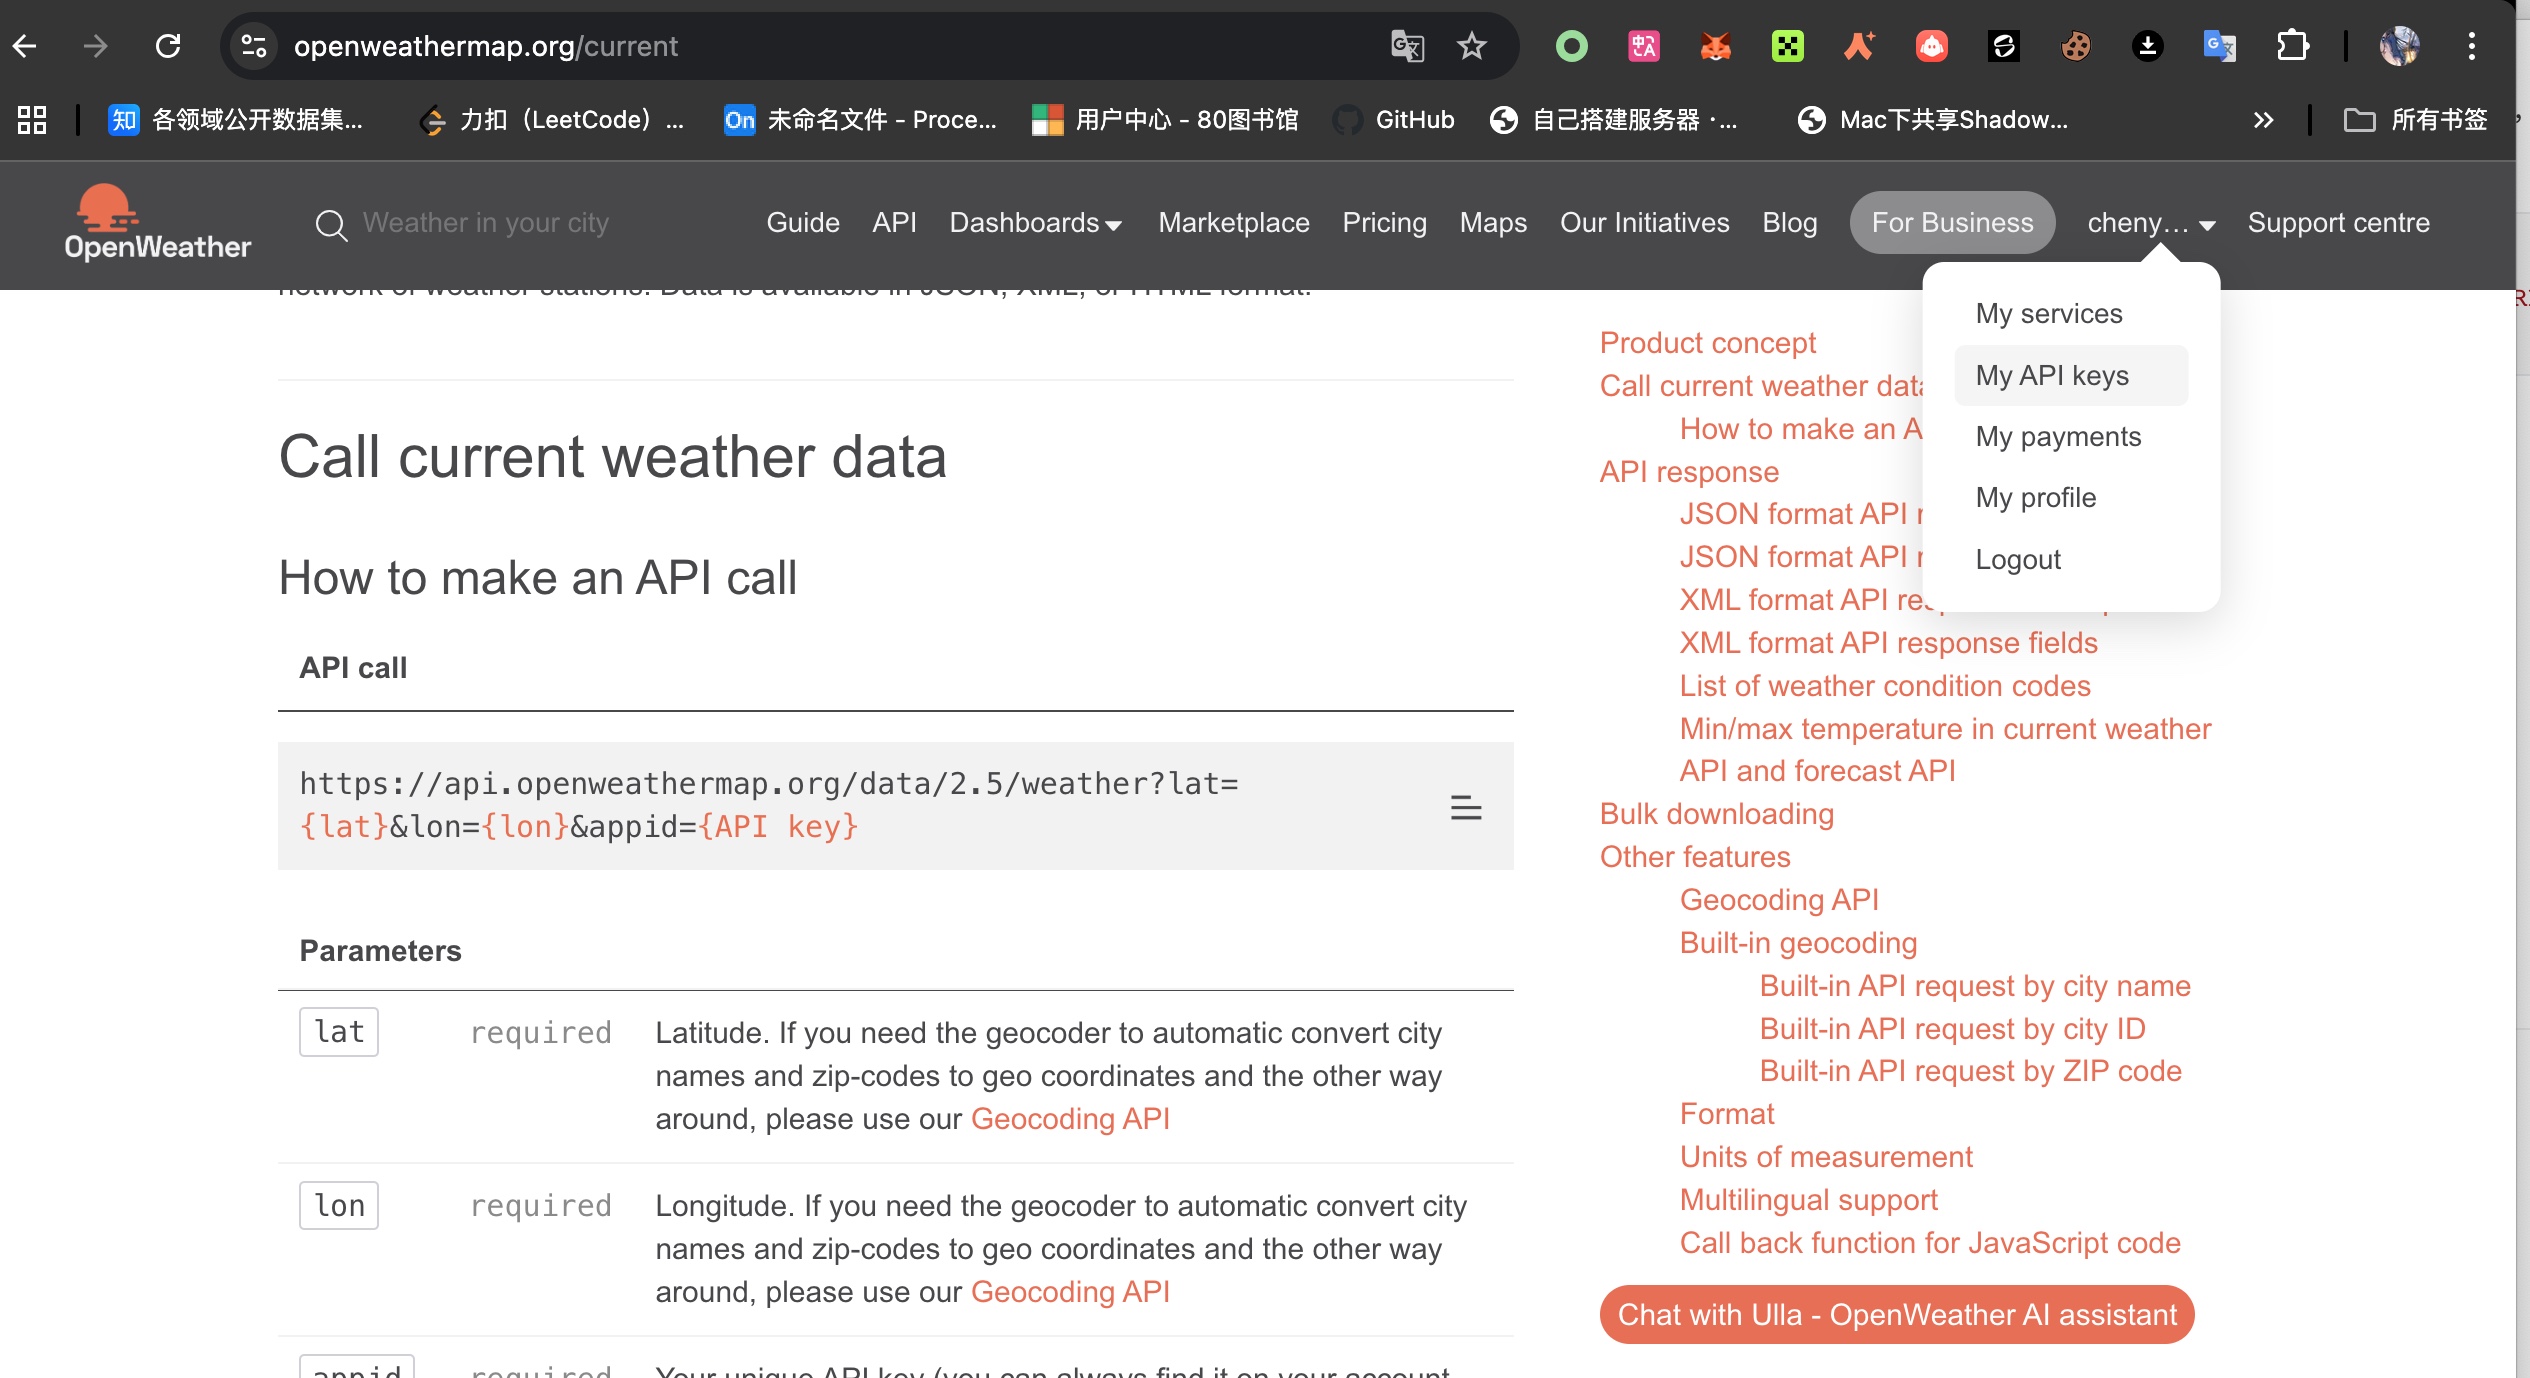
Task: Open the 各领域公开数据集 bookmark
Action: click(x=236, y=120)
